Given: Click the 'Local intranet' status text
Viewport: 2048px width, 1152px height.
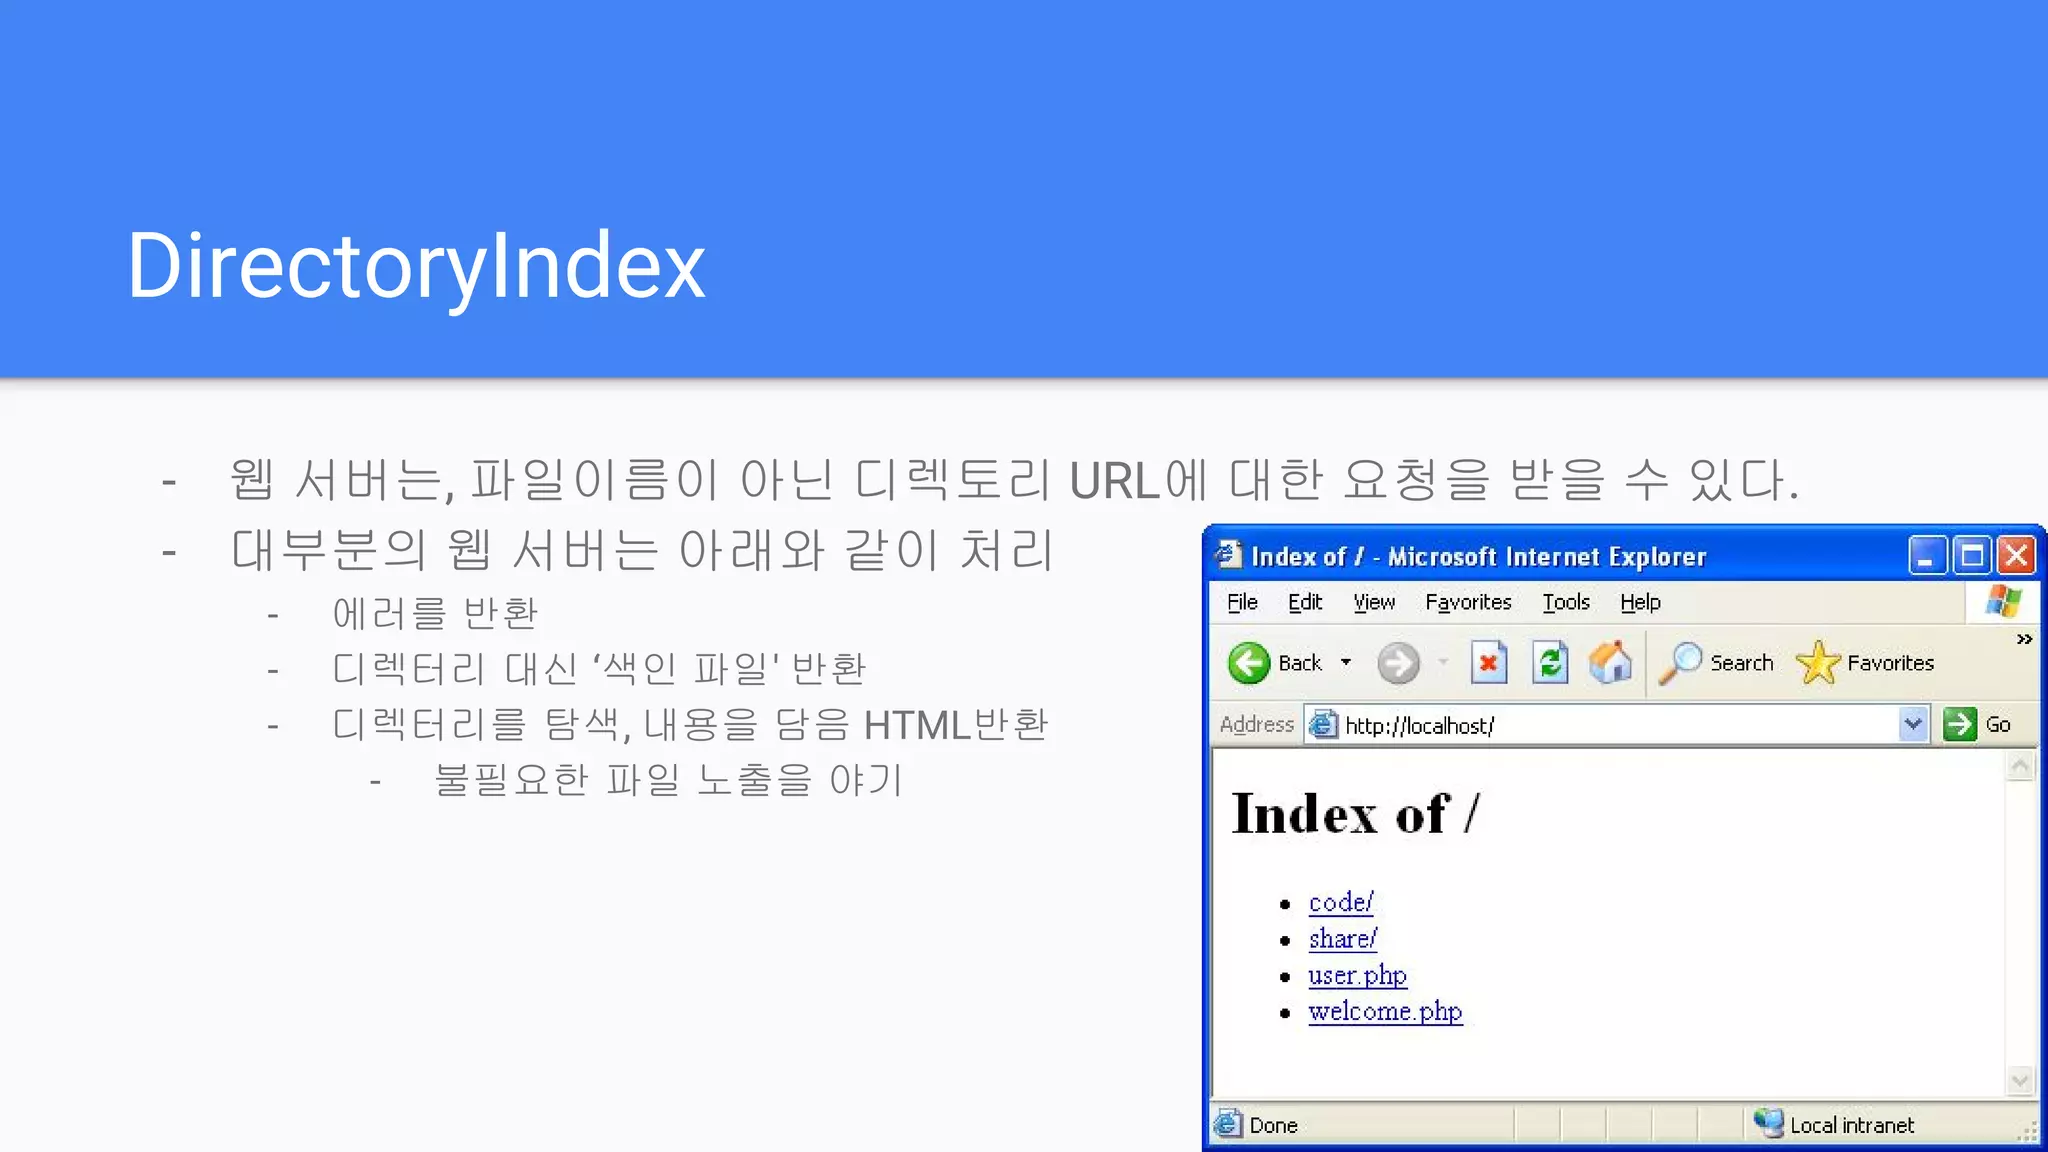Looking at the screenshot, I should 1852,1125.
